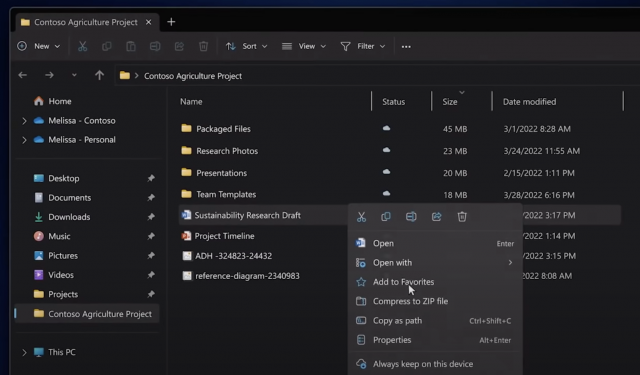Image resolution: width=640 pixels, height=375 pixels.
Task: Click the Copy icon in context menu
Action: (386, 217)
